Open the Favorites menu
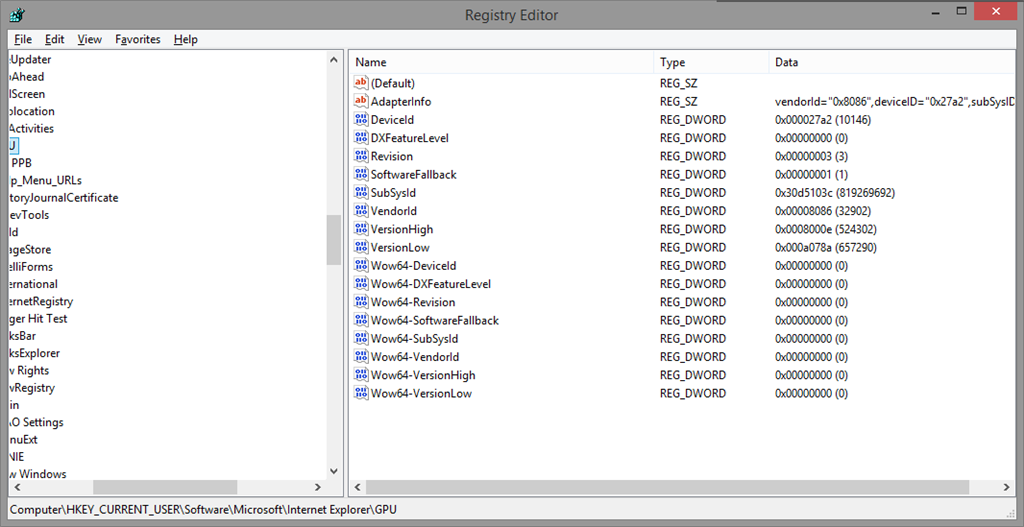 pyautogui.click(x=138, y=39)
